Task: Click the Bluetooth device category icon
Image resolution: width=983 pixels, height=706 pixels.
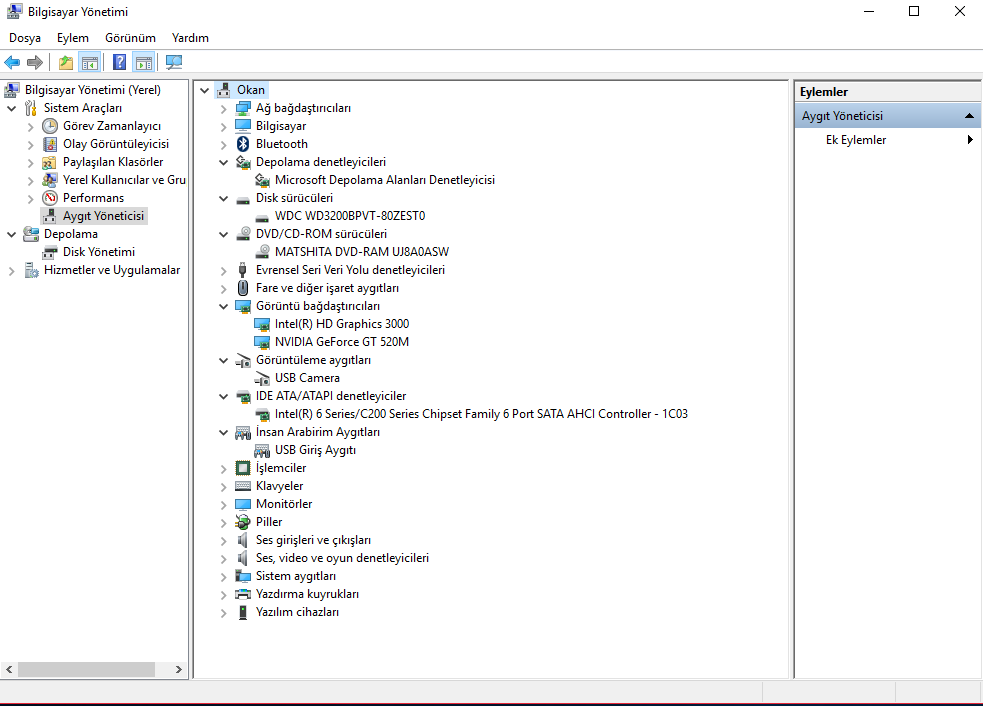Action: coord(243,144)
